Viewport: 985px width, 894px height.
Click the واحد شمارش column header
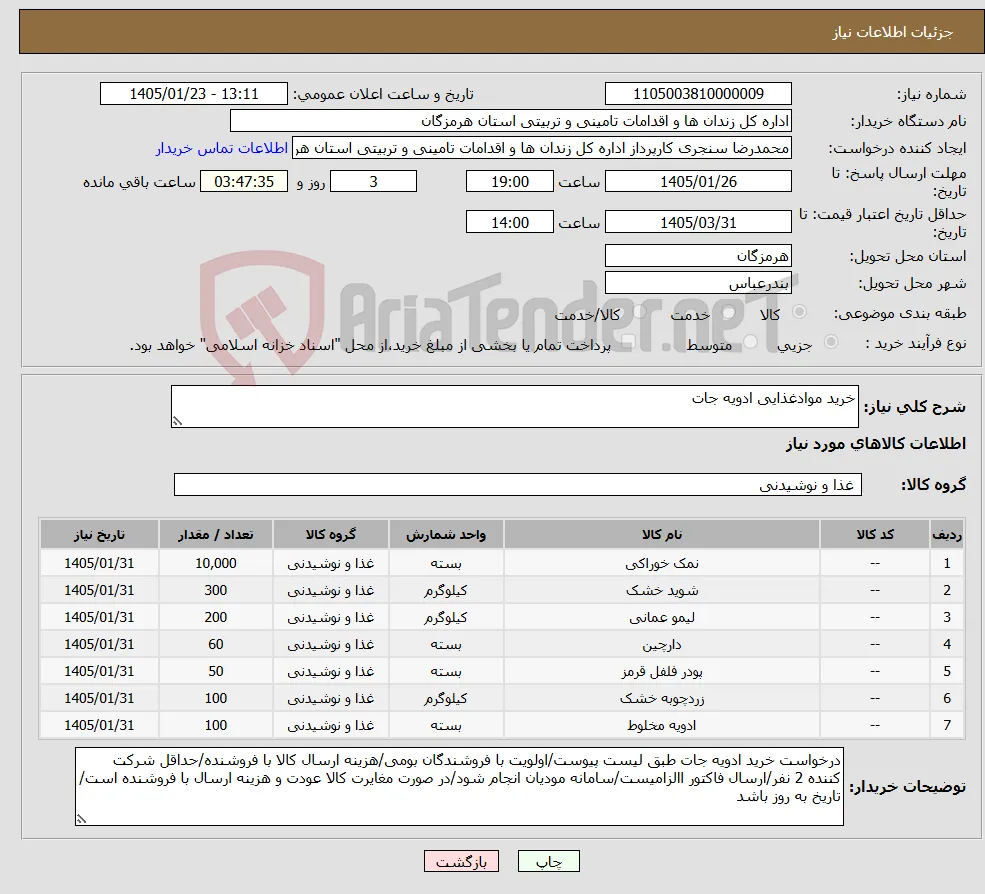446,534
